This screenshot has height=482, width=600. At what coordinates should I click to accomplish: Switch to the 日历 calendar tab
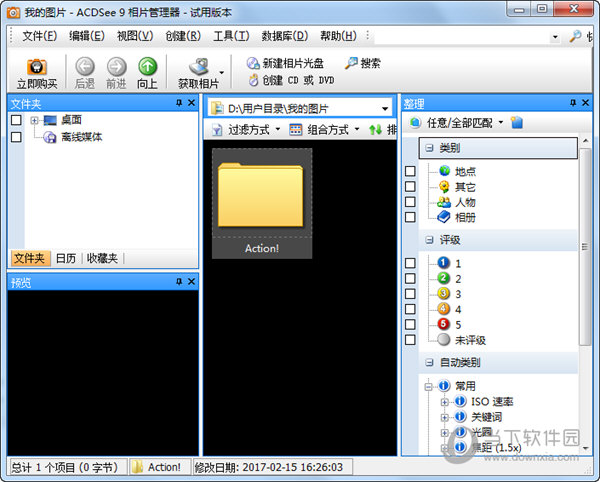66,258
